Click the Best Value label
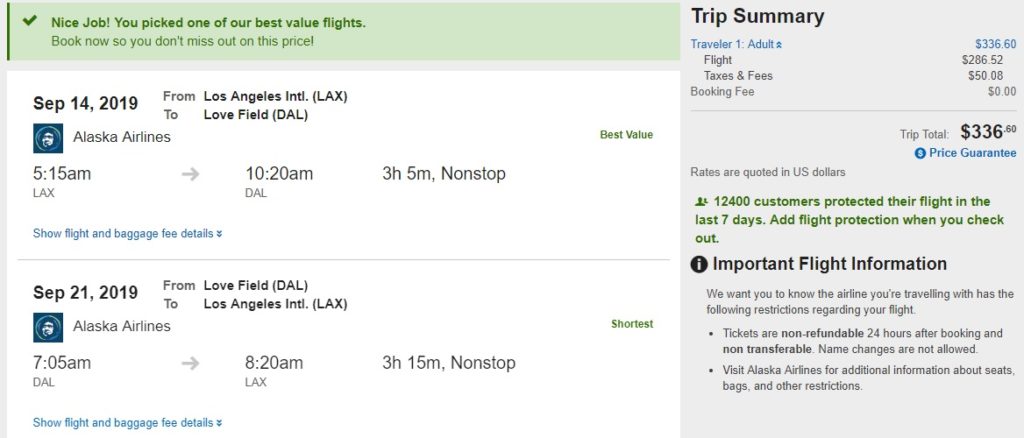The width and height of the screenshot is (1024, 438). pos(626,135)
